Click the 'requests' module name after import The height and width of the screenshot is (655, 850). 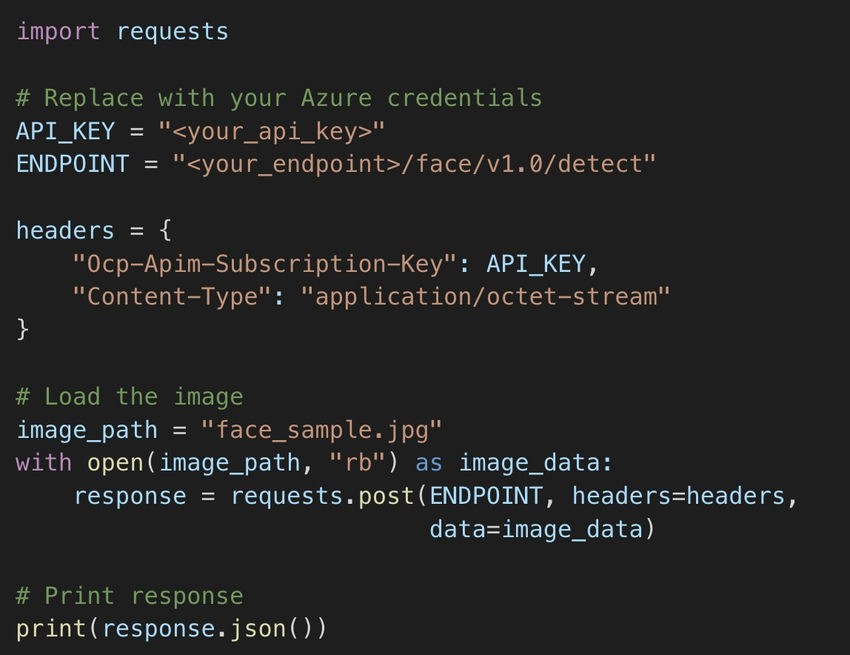click(x=172, y=31)
